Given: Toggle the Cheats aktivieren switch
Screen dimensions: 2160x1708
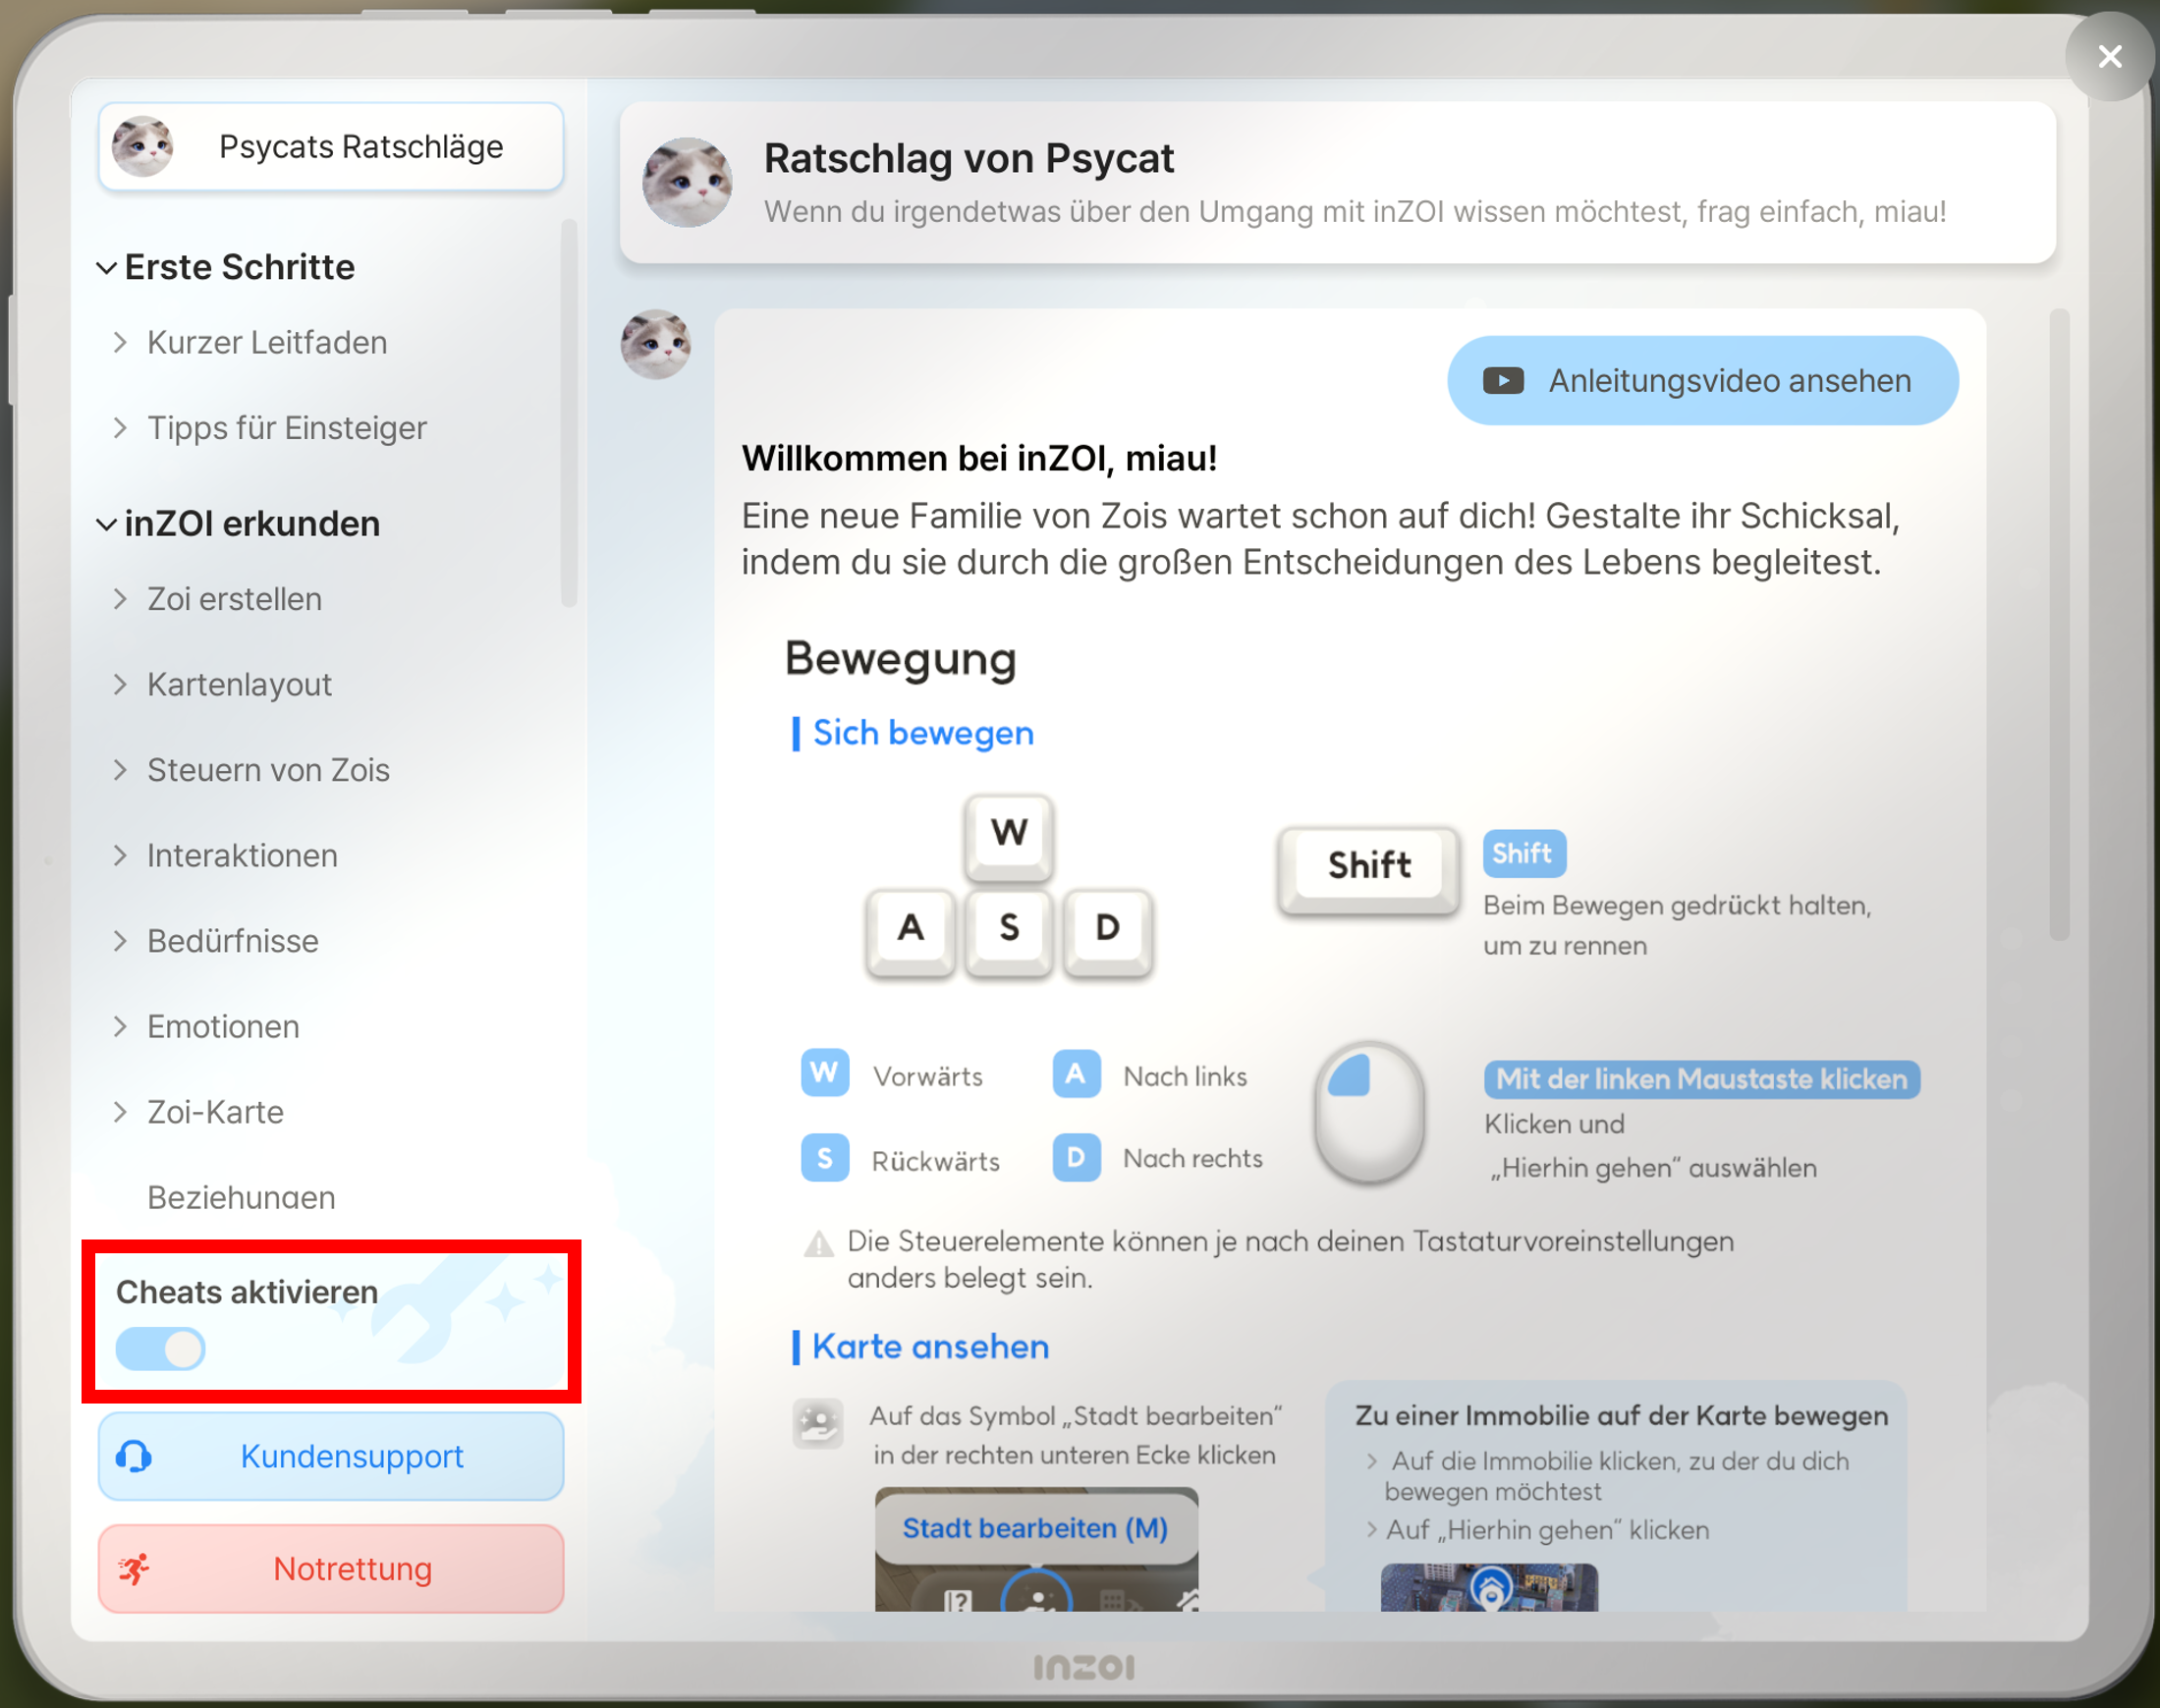Looking at the screenshot, I should 160,1349.
